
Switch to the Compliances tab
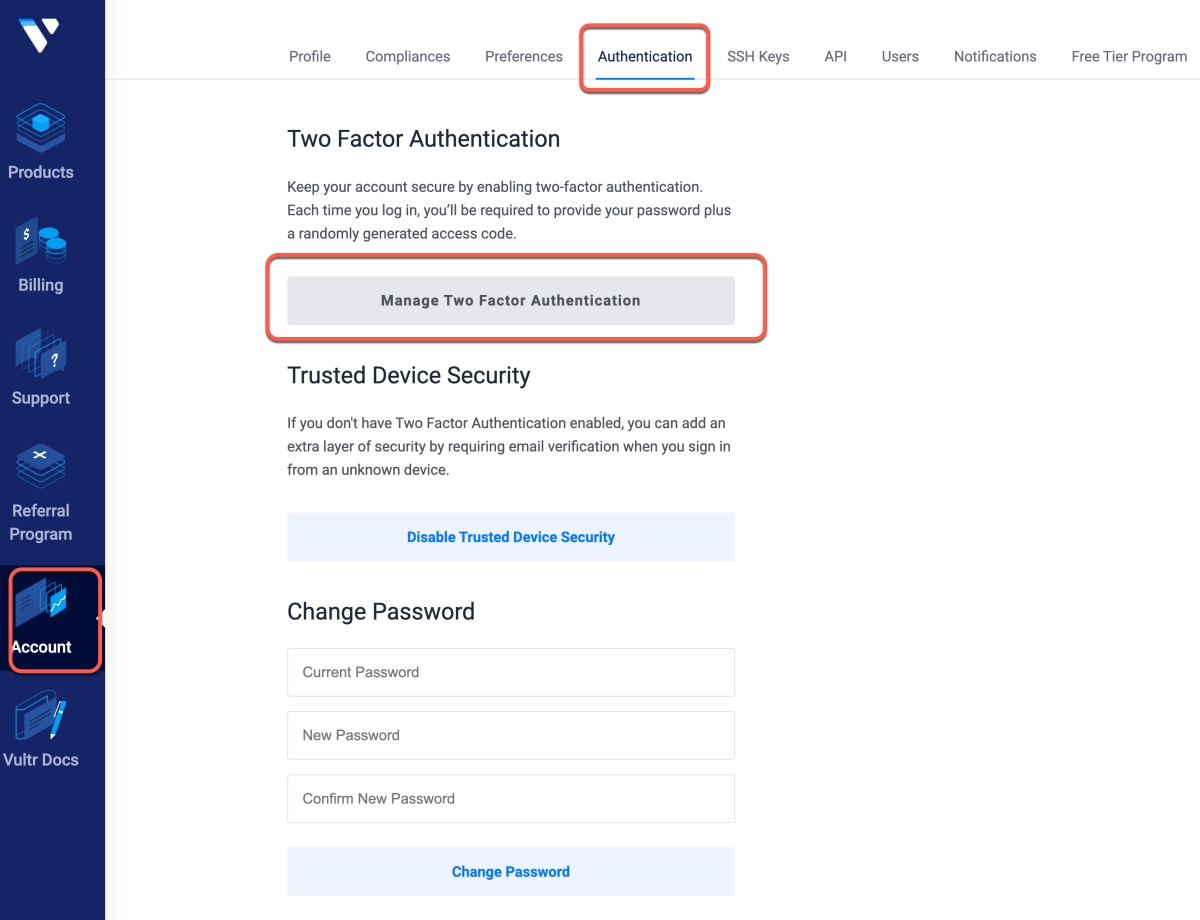[408, 56]
